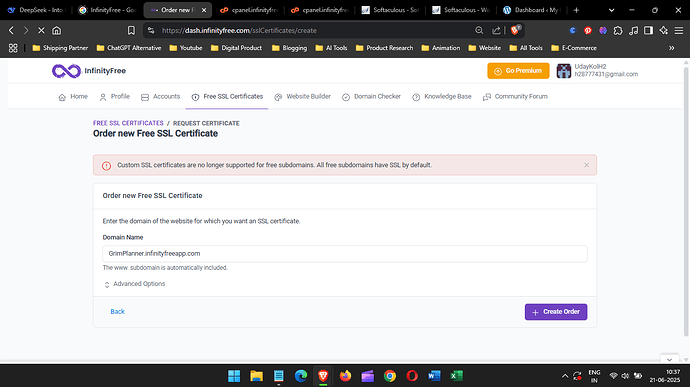Go back in browser history
Image resolution: width=690 pixels, height=387 pixels.
(x=11, y=30)
